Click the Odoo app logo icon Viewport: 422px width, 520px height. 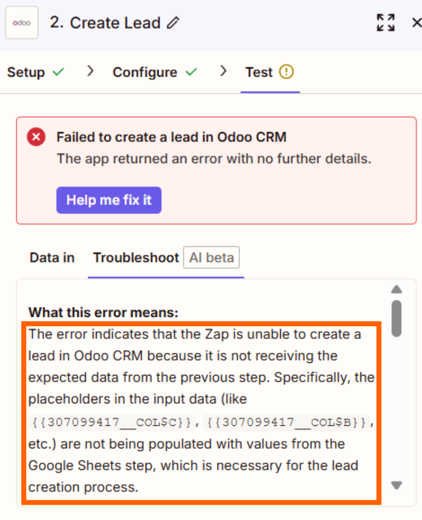tap(22, 23)
